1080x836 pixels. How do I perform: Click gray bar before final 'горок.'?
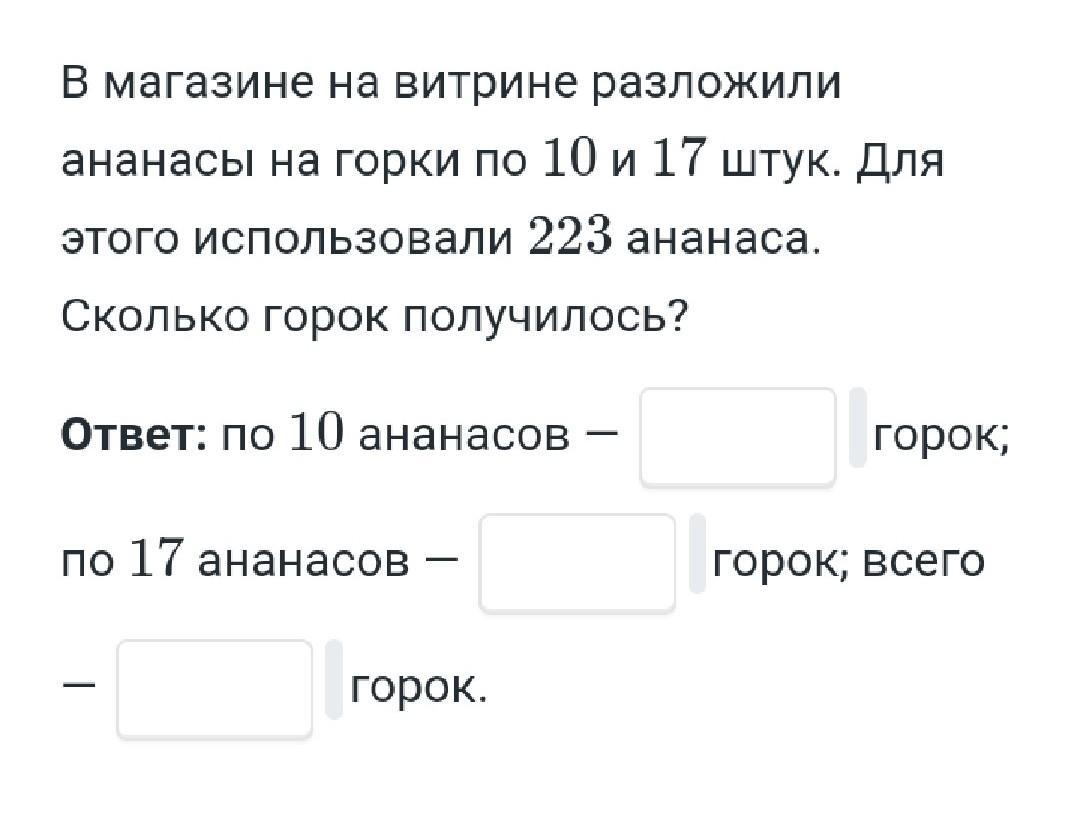334,679
